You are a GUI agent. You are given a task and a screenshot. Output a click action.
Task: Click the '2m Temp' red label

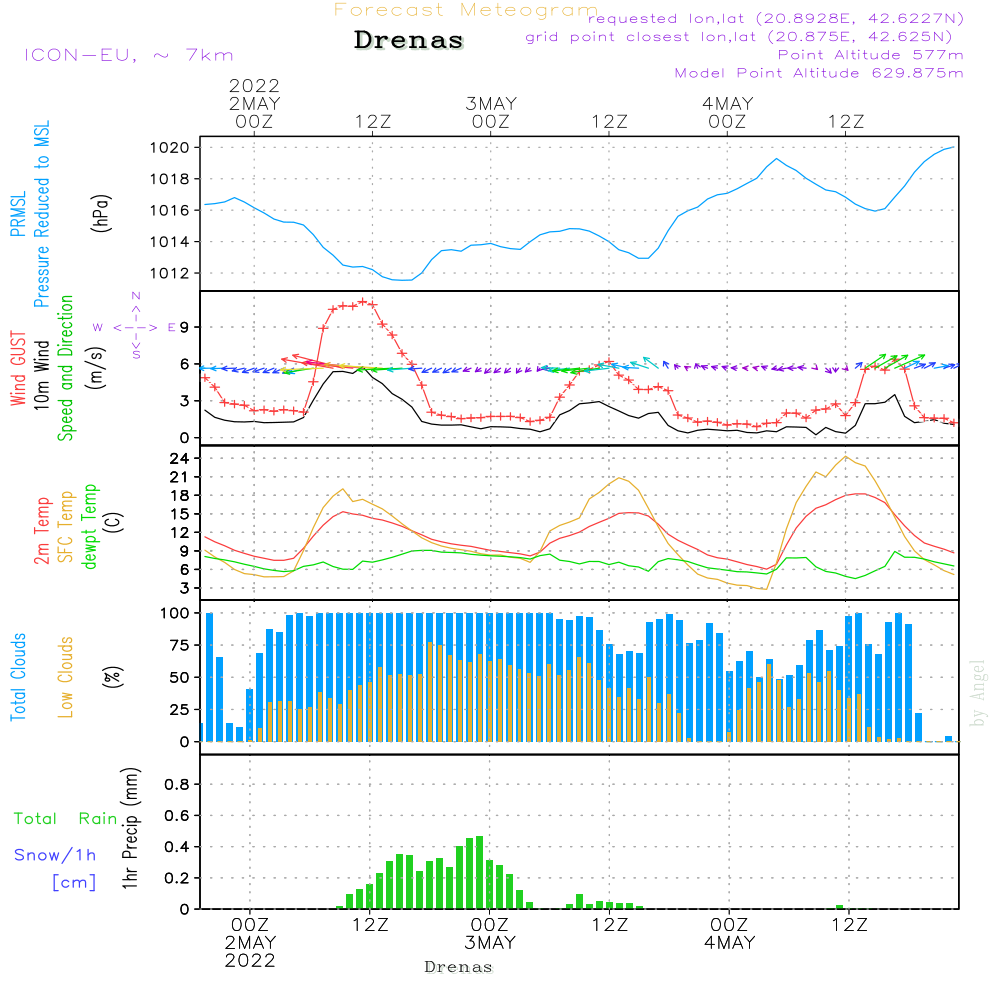41,531
